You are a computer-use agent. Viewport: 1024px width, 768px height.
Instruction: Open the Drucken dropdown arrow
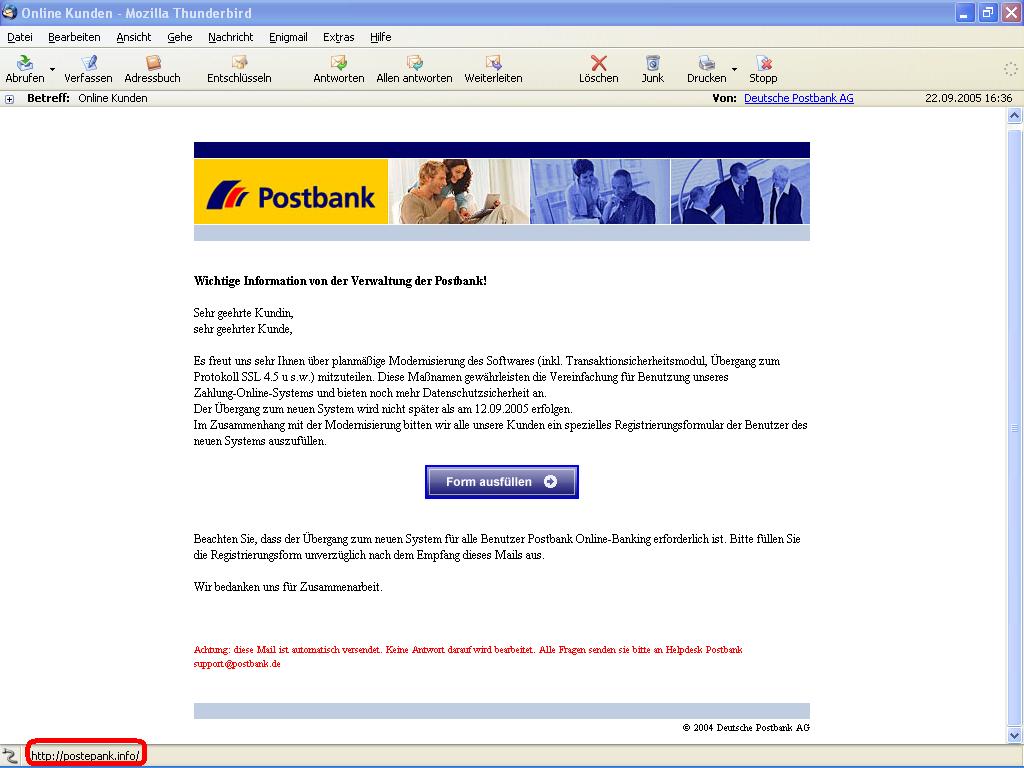(734, 69)
